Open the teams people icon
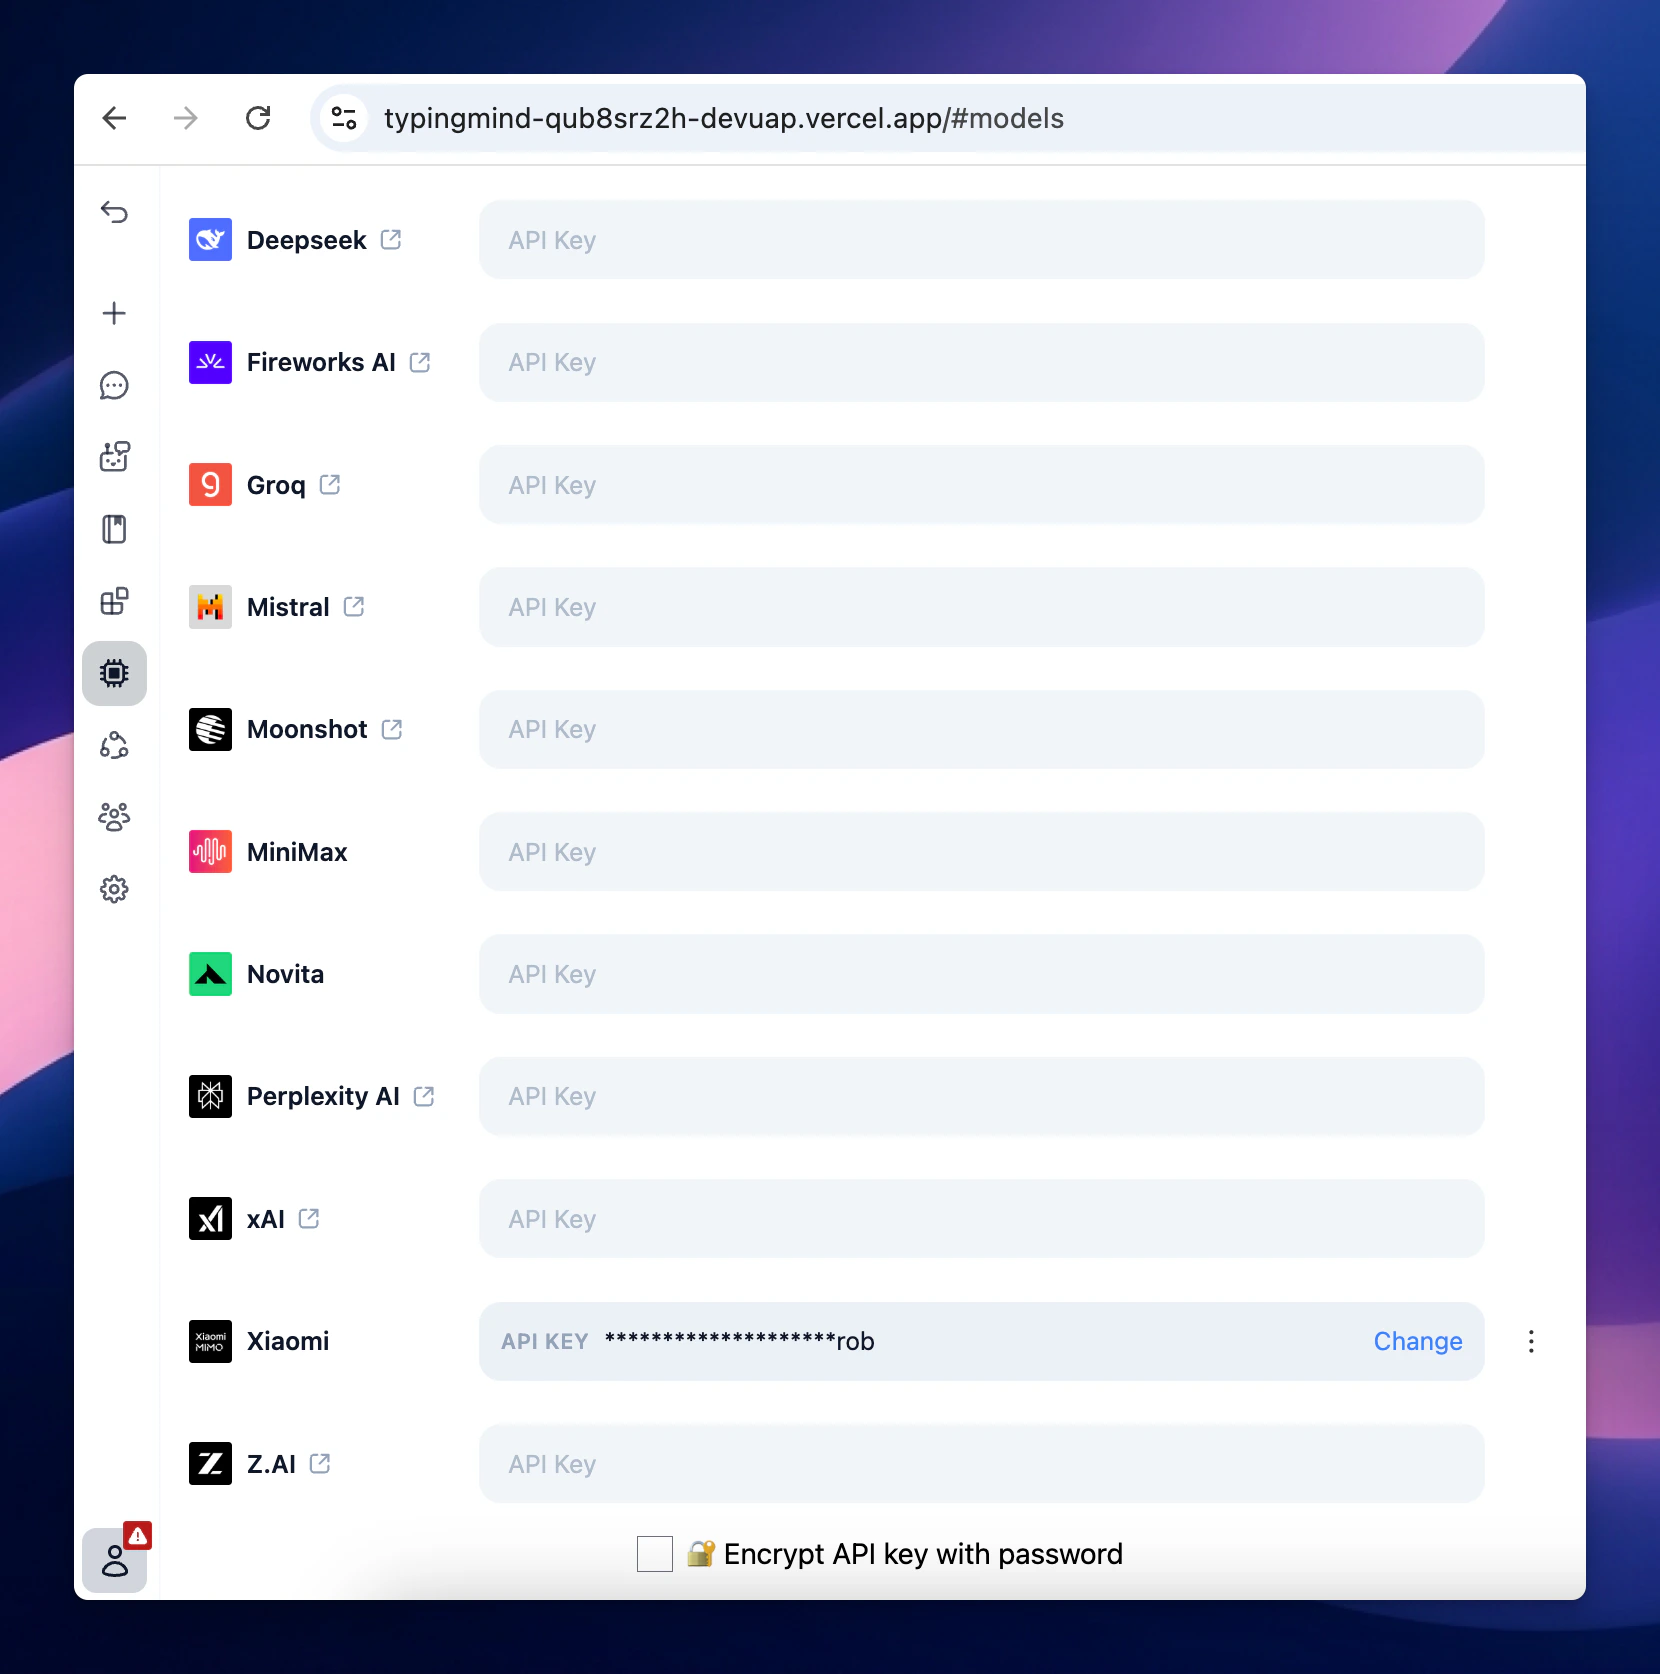 point(114,817)
